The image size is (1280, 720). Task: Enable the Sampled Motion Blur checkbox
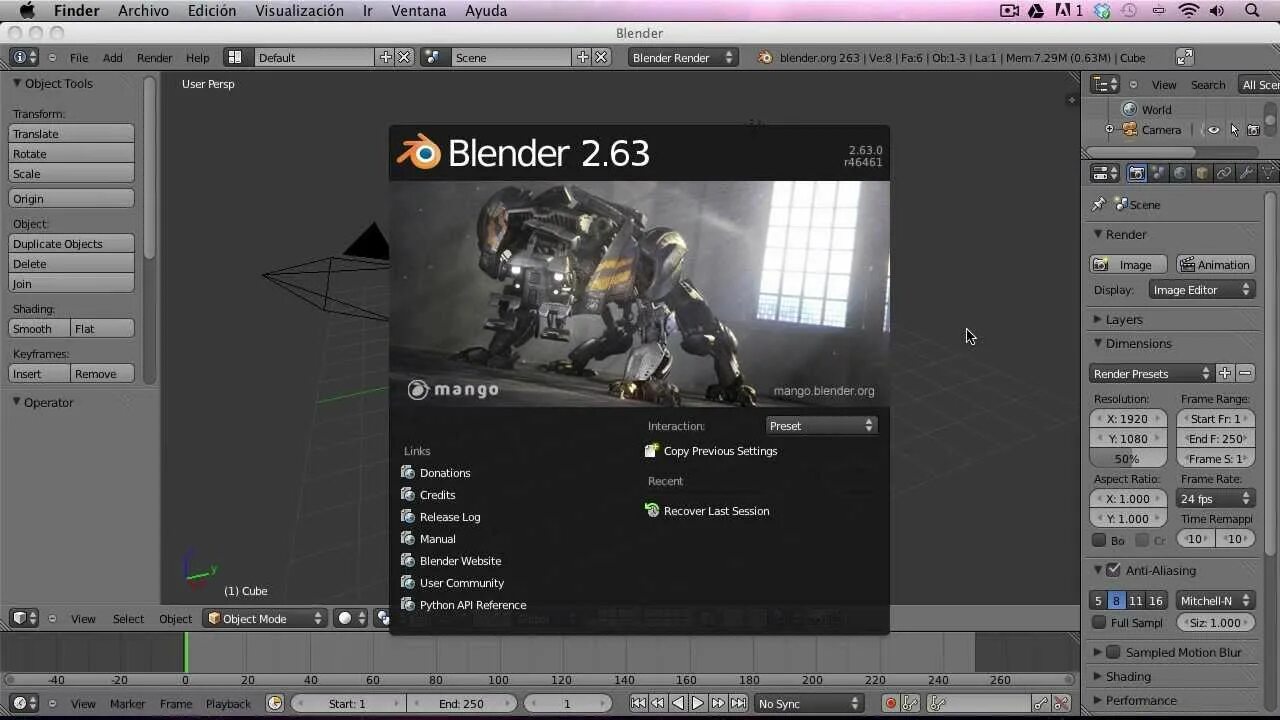(1113, 652)
